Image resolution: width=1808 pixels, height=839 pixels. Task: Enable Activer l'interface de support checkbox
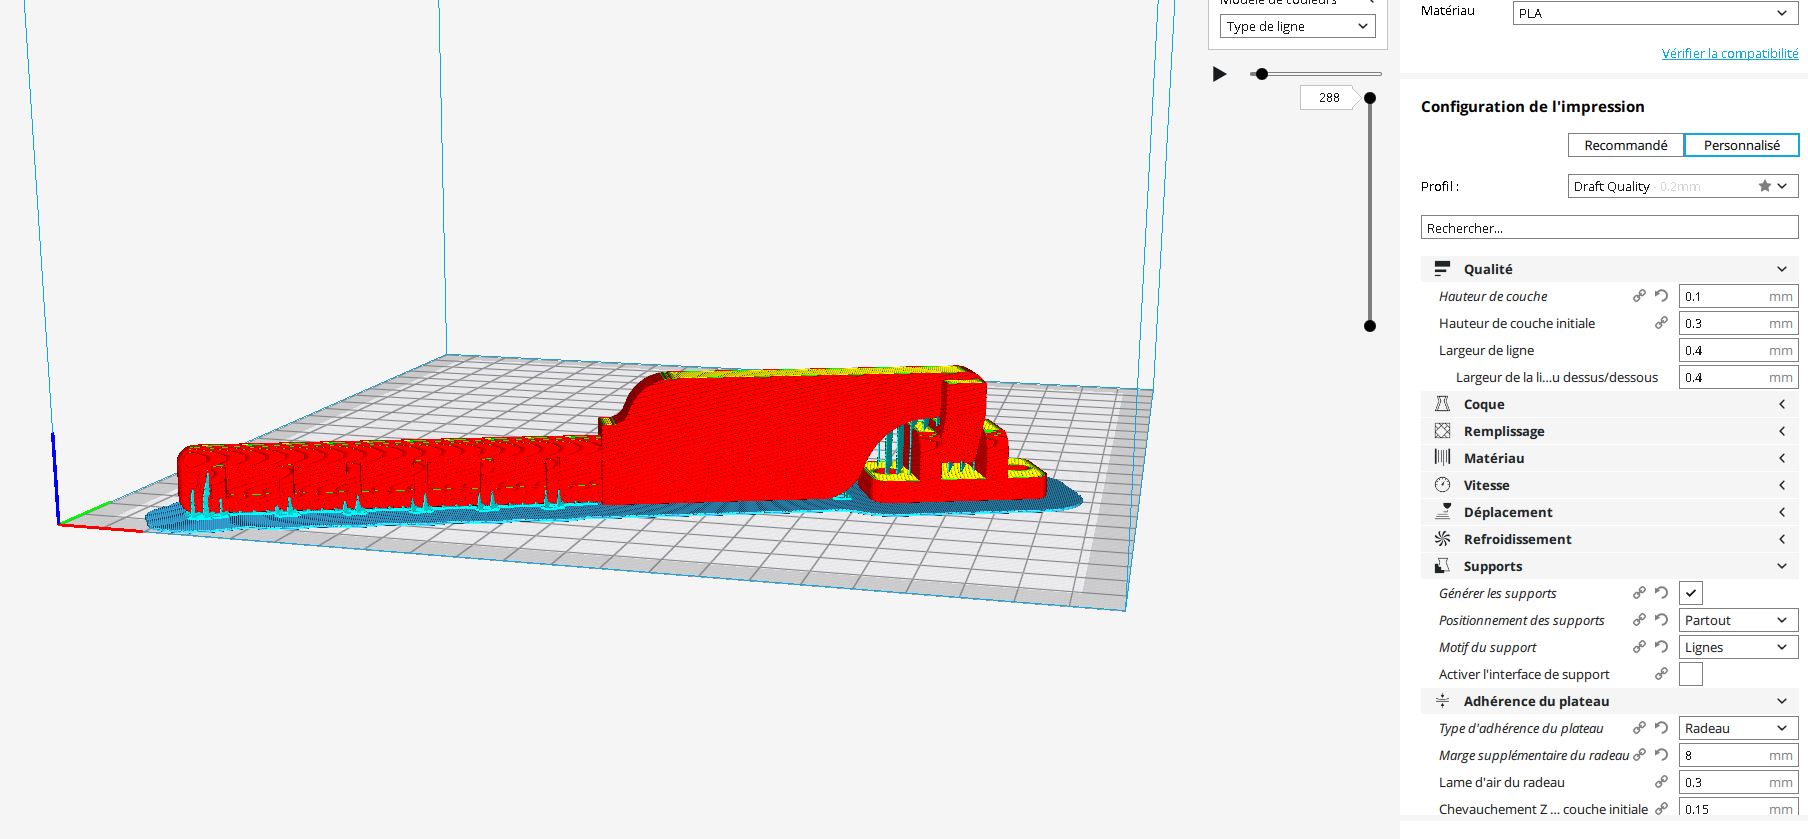[x=1691, y=674]
